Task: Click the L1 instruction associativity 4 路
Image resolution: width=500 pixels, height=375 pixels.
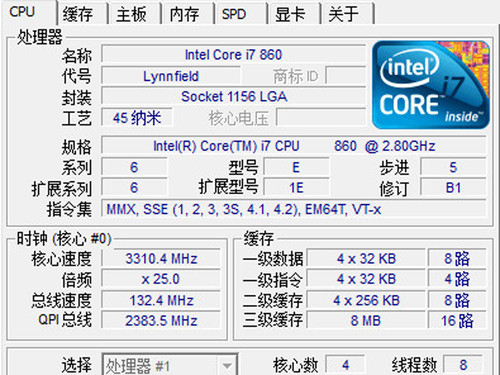Action: [457, 279]
